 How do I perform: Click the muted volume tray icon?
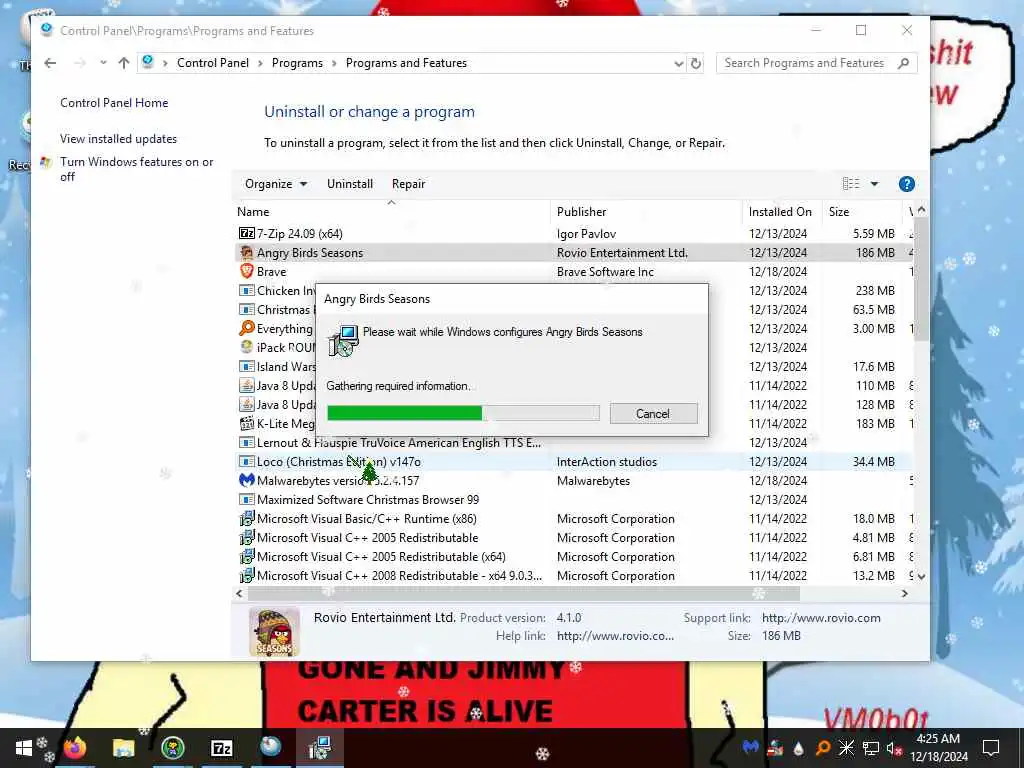(893, 748)
